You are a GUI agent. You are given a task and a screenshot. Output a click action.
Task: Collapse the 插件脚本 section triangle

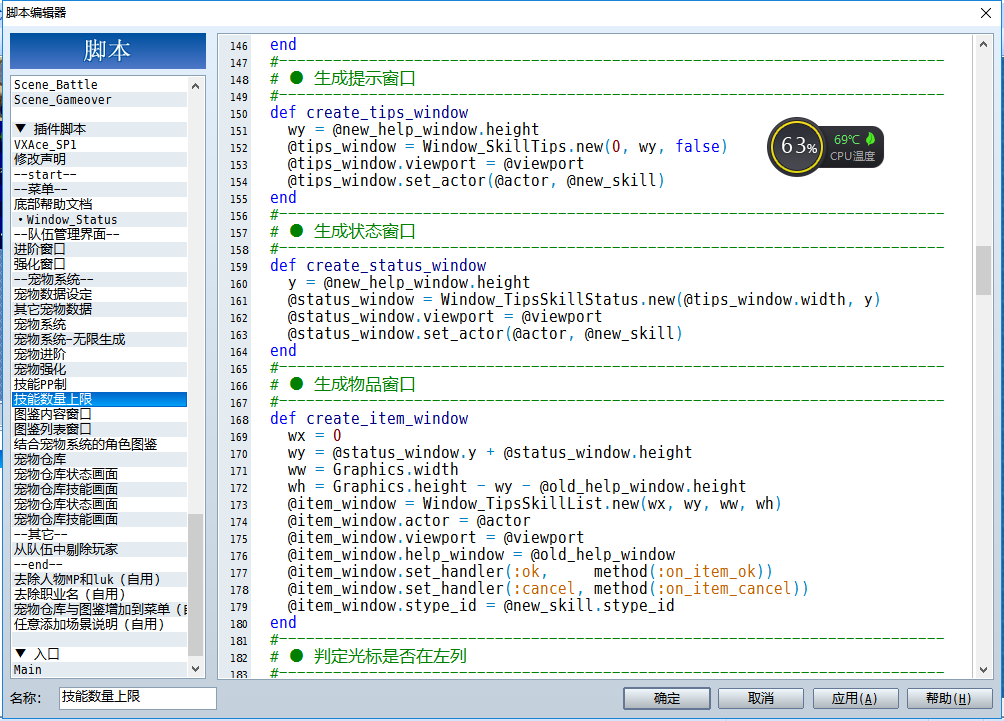[x=20, y=129]
